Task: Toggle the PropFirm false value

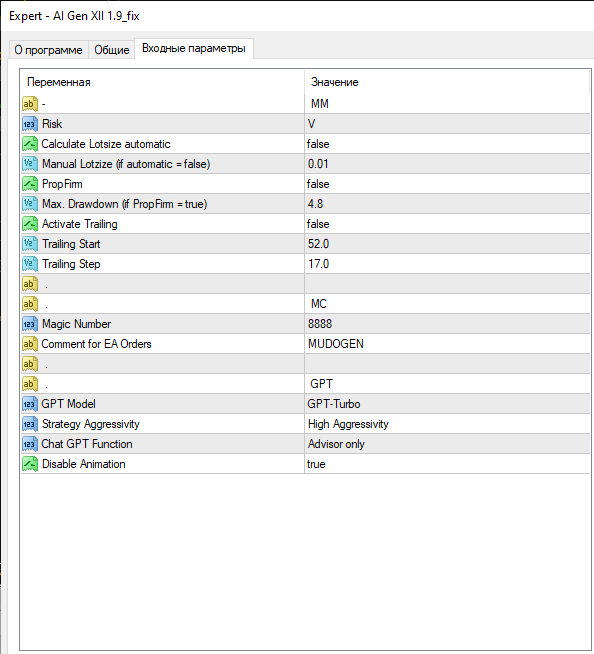Action: [x=447, y=184]
